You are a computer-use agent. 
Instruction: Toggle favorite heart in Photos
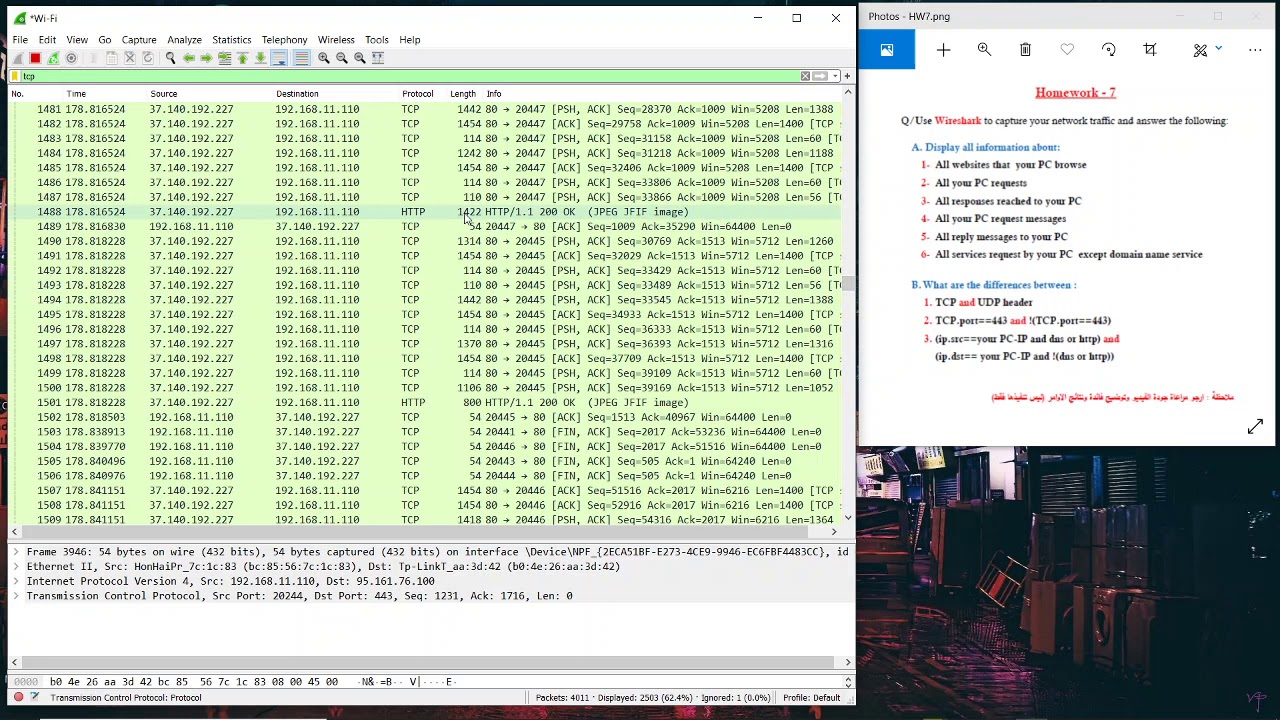pyautogui.click(x=1067, y=50)
